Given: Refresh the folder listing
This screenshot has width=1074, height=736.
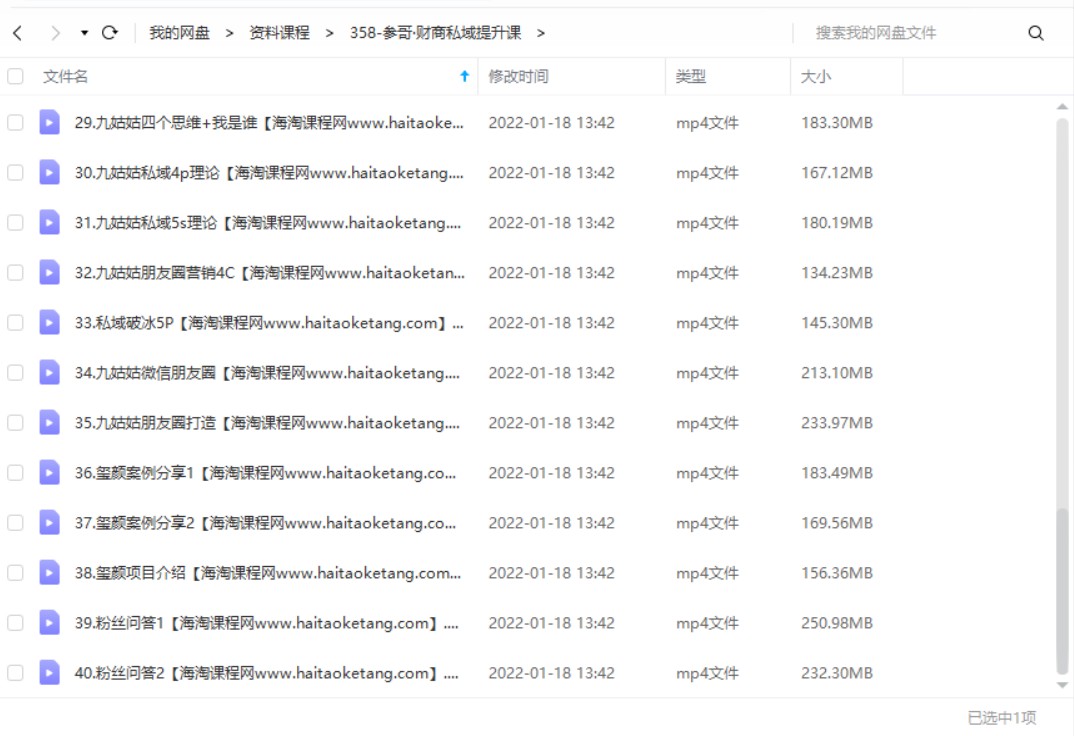Looking at the screenshot, I should pyautogui.click(x=110, y=32).
